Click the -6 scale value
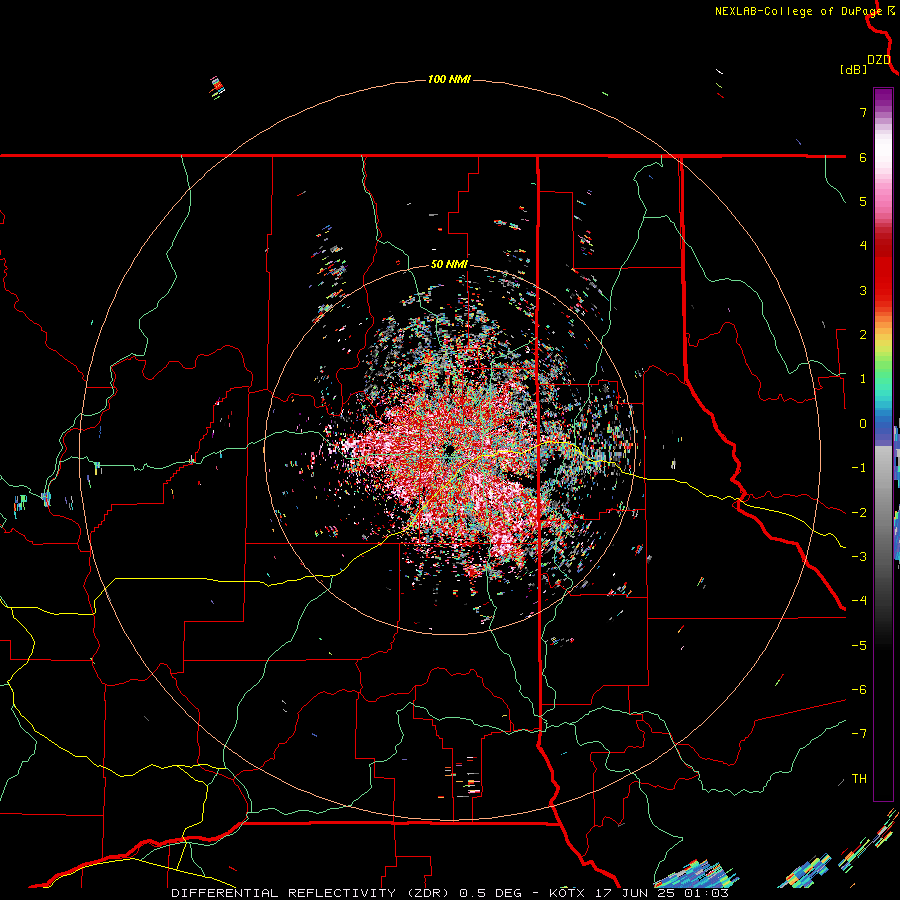The width and height of the screenshot is (900, 900). (x=859, y=689)
